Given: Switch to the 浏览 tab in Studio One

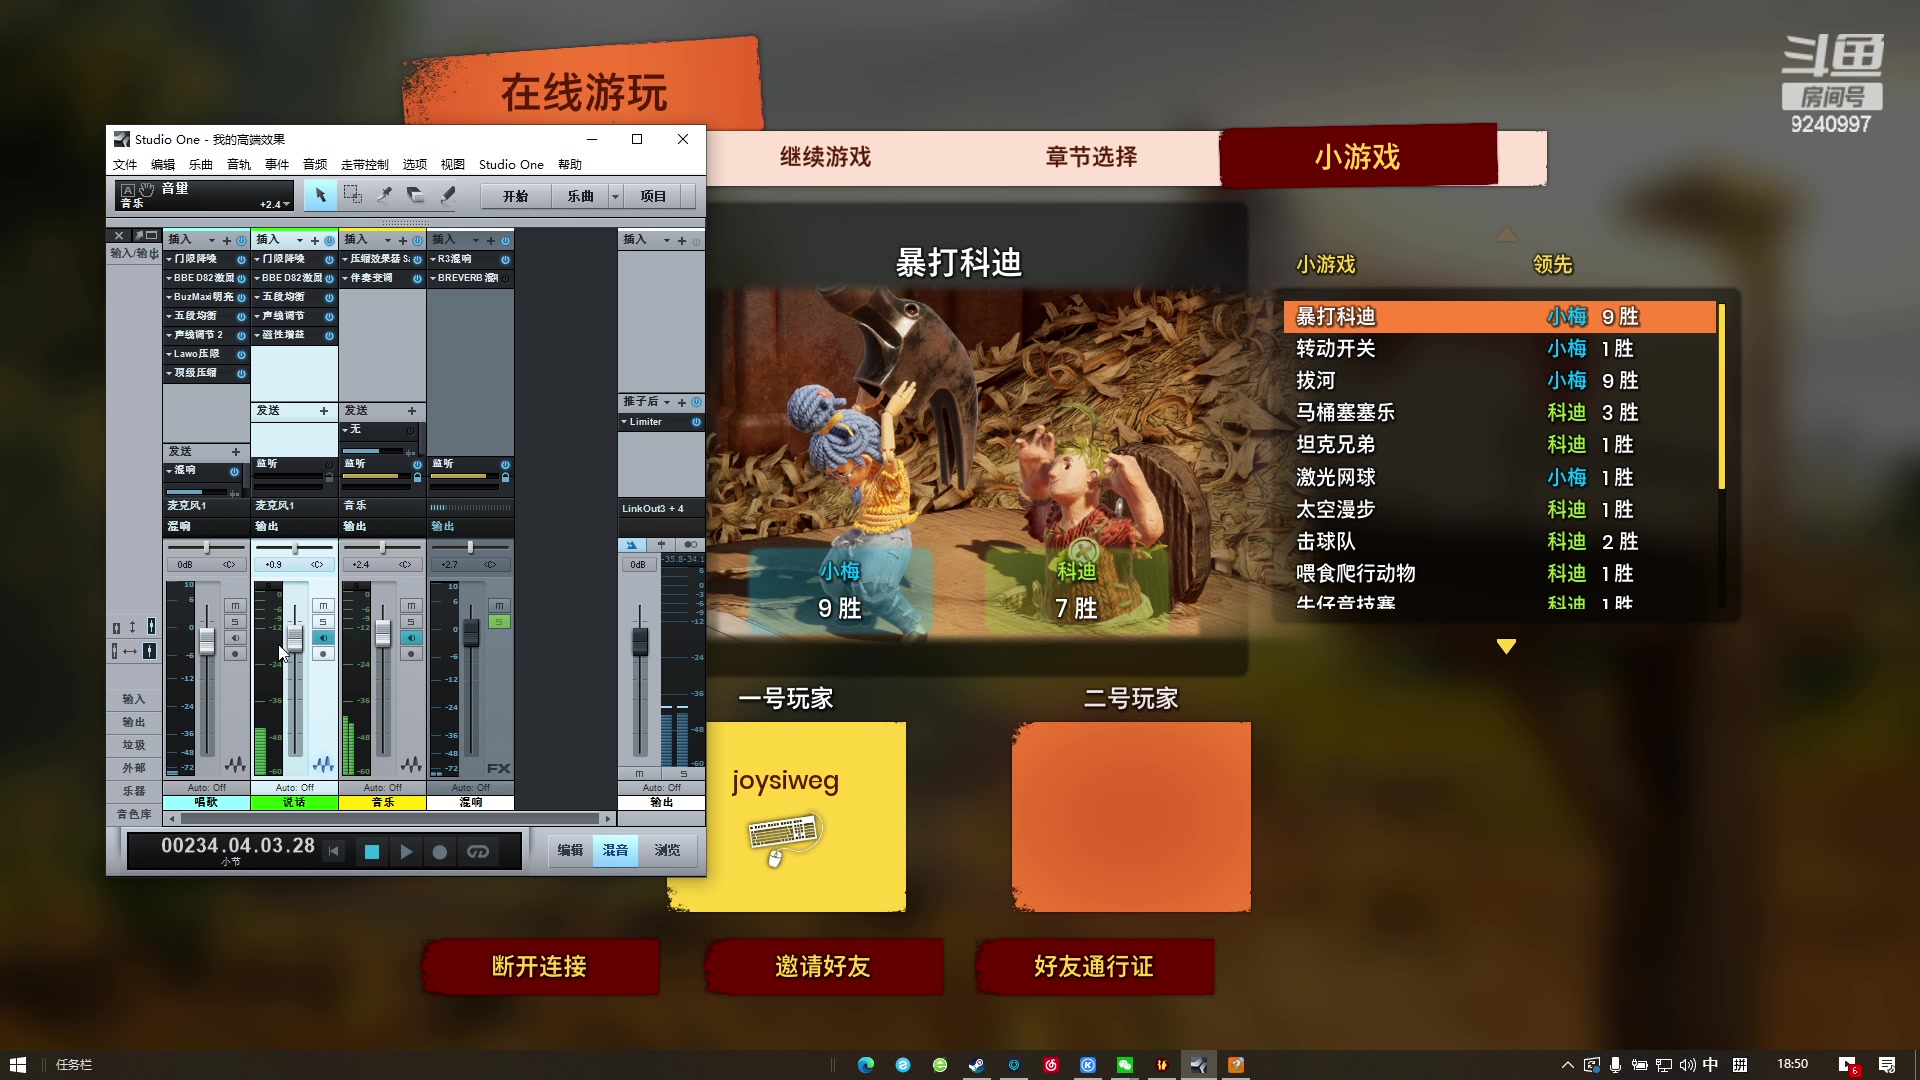Looking at the screenshot, I should (x=667, y=850).
